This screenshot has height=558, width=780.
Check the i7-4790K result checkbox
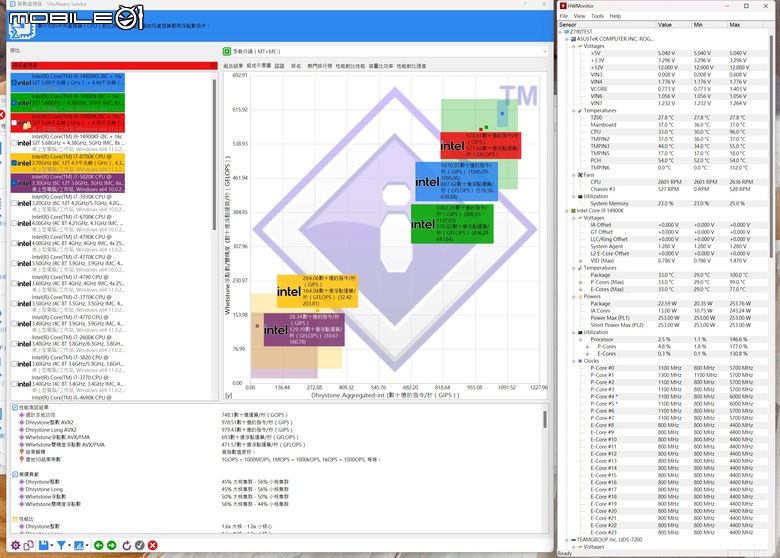(14, 243)
